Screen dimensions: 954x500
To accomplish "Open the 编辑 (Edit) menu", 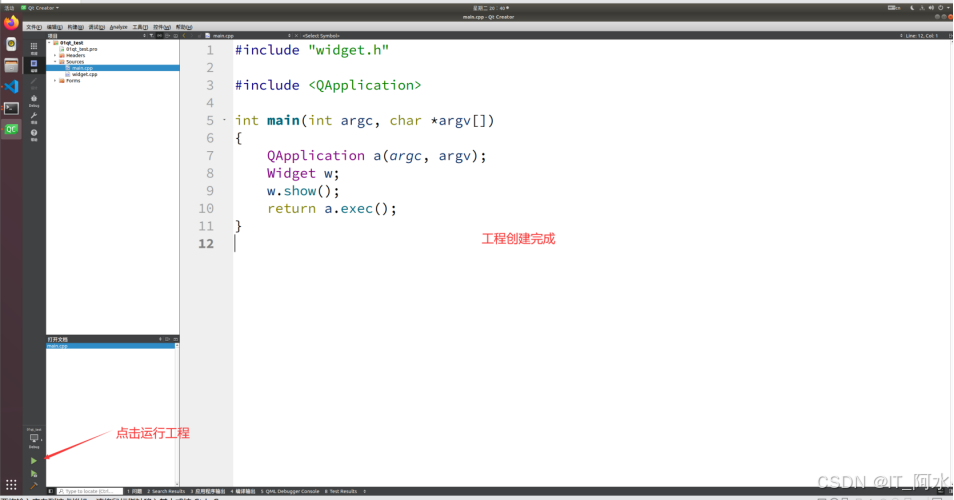I will click(54, 27).
